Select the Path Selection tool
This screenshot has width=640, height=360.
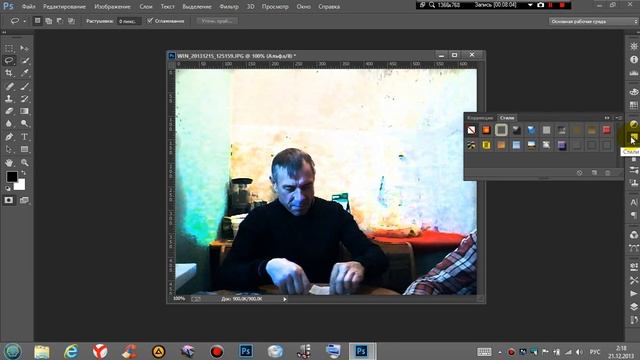pyautogui.click(x=9, y=149)
